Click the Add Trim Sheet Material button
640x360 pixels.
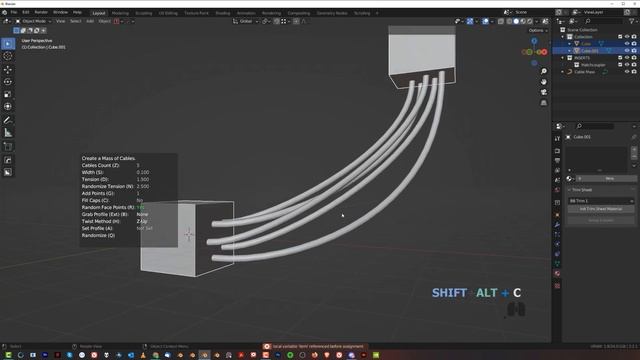[601, 209]
